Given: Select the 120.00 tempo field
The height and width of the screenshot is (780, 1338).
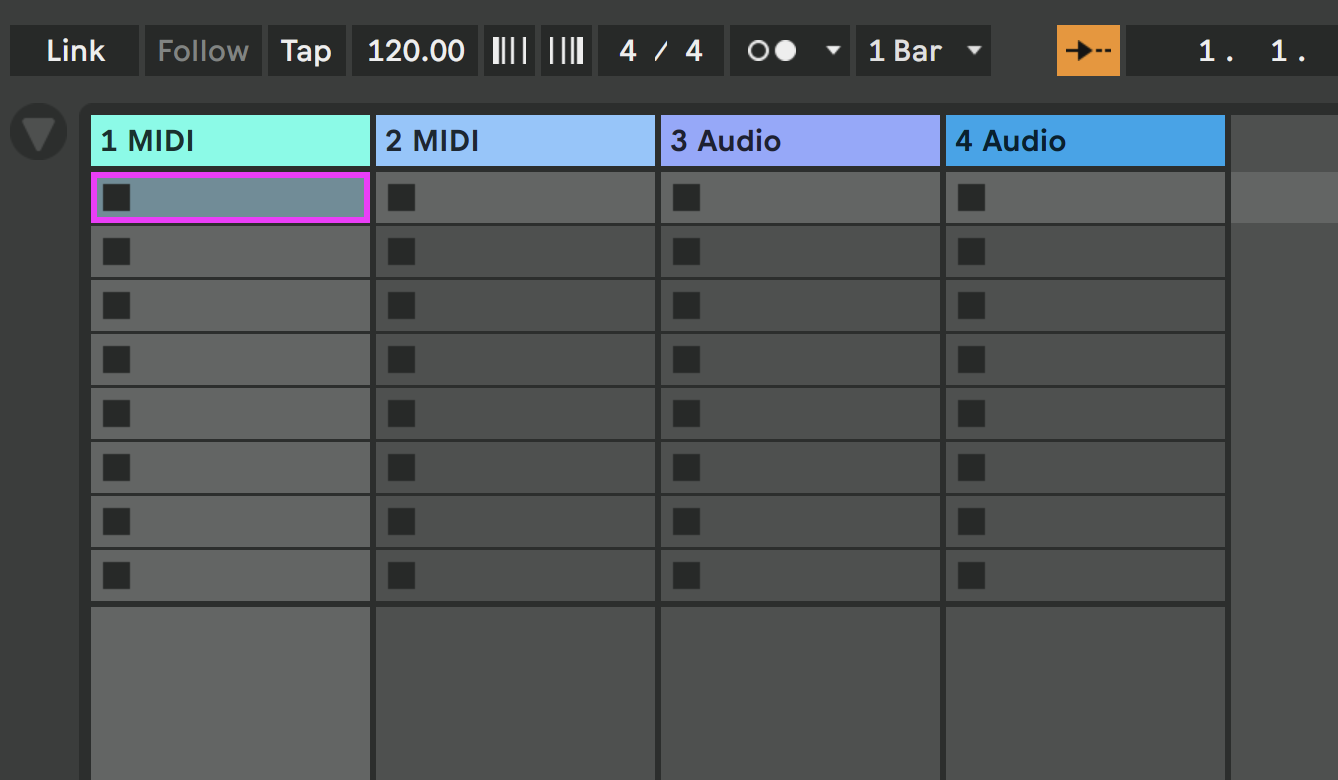Looking at the screenshot, I should 416,51.
